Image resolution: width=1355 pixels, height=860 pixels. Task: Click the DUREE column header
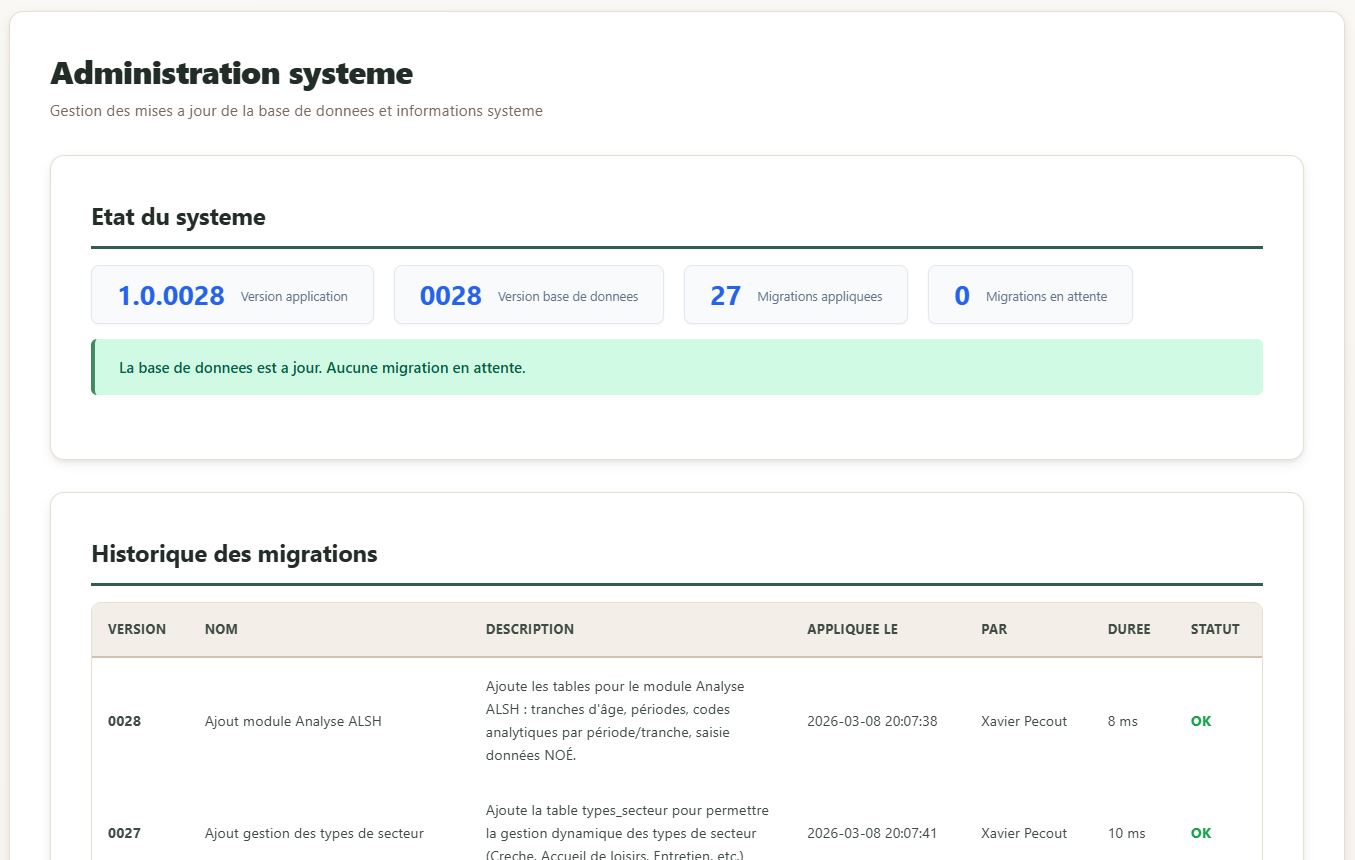click(1128, 629)
